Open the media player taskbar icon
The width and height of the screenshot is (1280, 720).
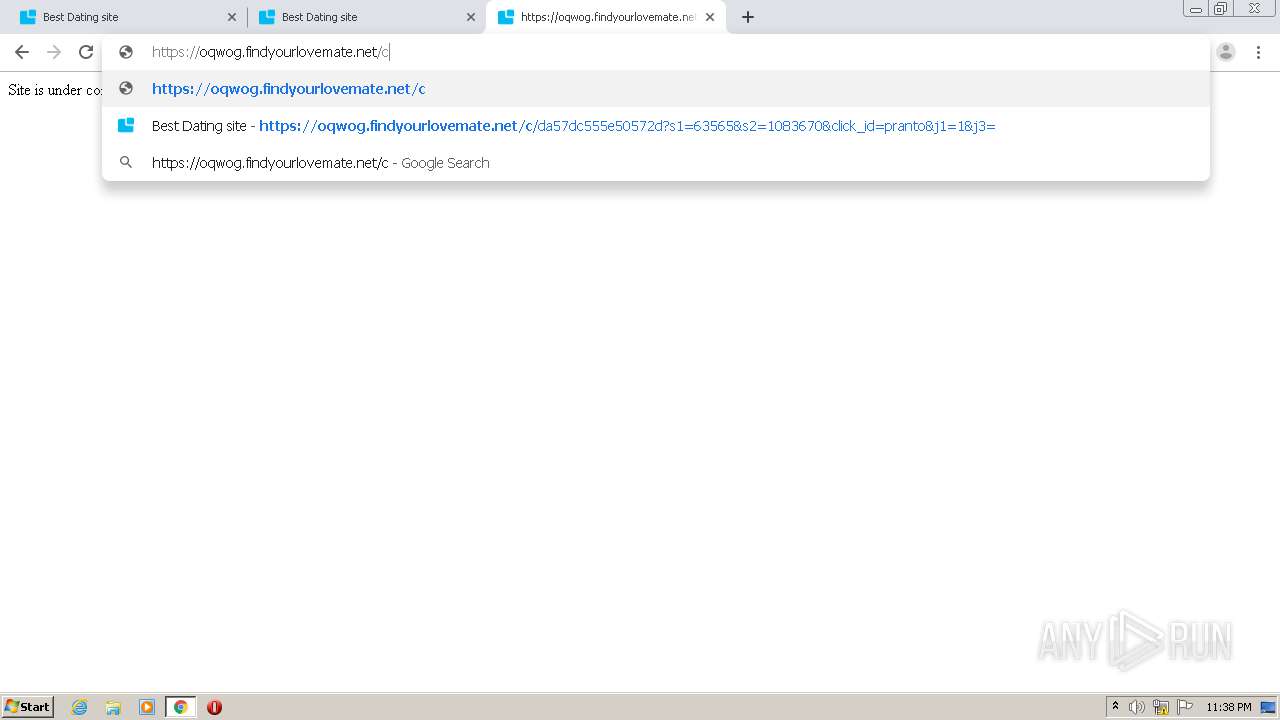pos(147,707)
